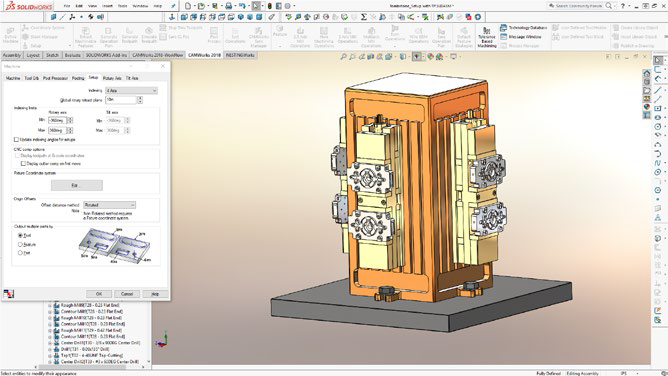Check Display cutter comp on first move
This screenshot has width=668, height=376.
pyautogui.click(x=23, y=164)
